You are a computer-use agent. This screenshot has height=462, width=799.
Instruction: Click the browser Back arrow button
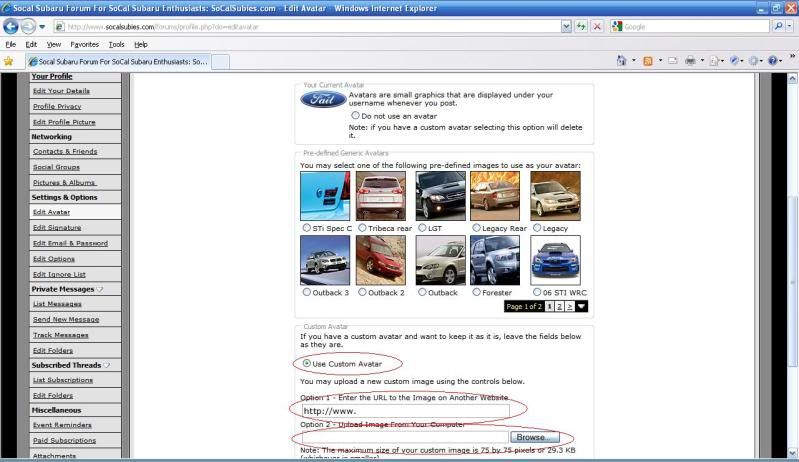click(x=14, y=26)
